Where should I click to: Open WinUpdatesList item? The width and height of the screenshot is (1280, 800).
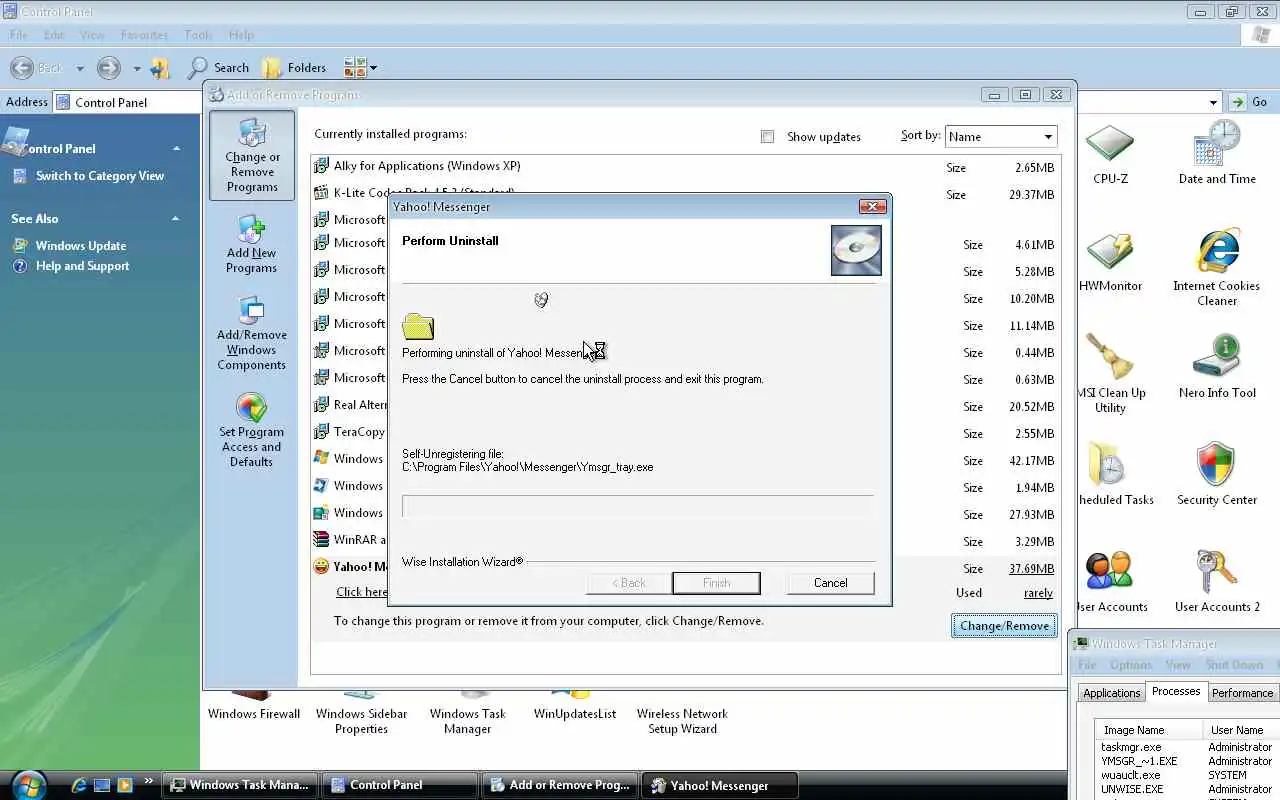[x=575, y=706]
